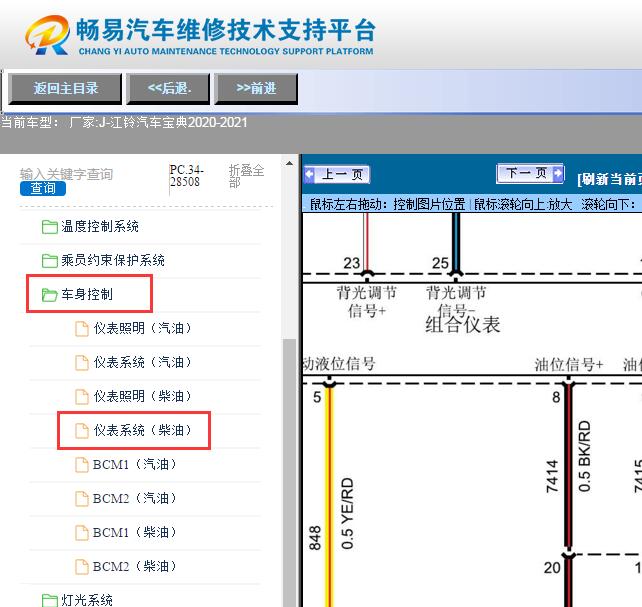
Task: Expand 灯光系统 folder
Action: pyautogui.click(x=87, y=600)
